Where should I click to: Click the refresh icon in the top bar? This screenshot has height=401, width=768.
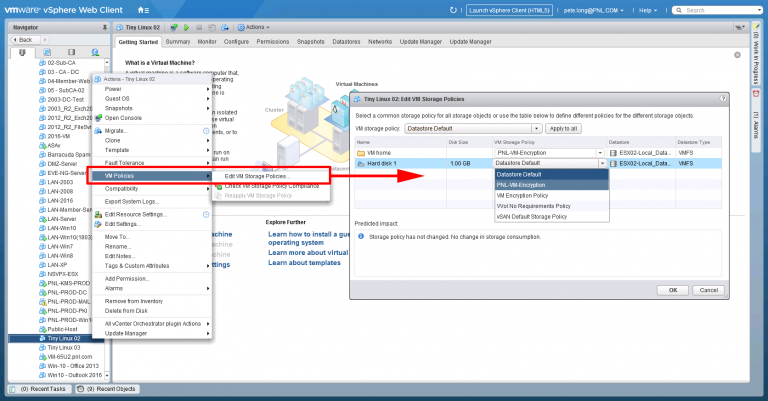[453, 10]
